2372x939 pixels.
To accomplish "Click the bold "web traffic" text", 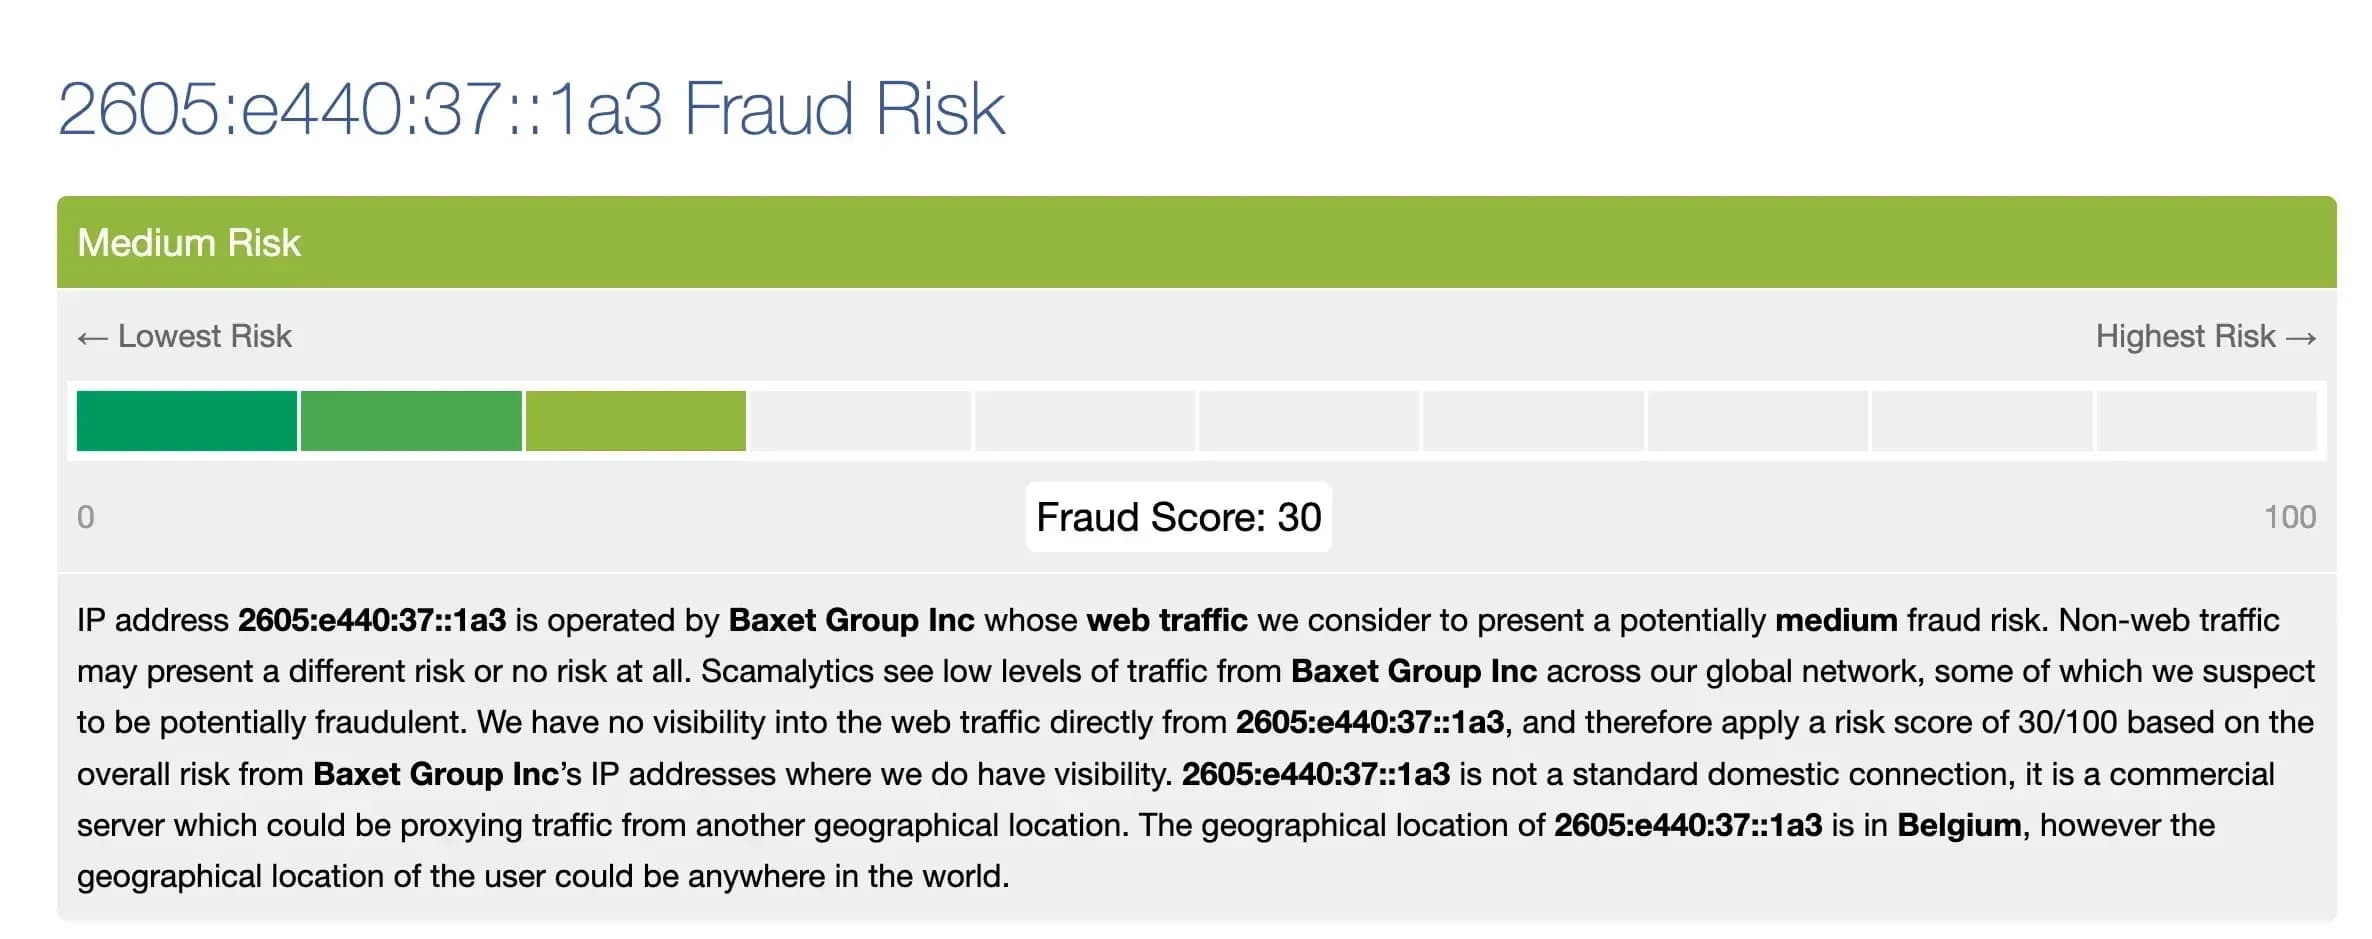I will click(1166, 620).
